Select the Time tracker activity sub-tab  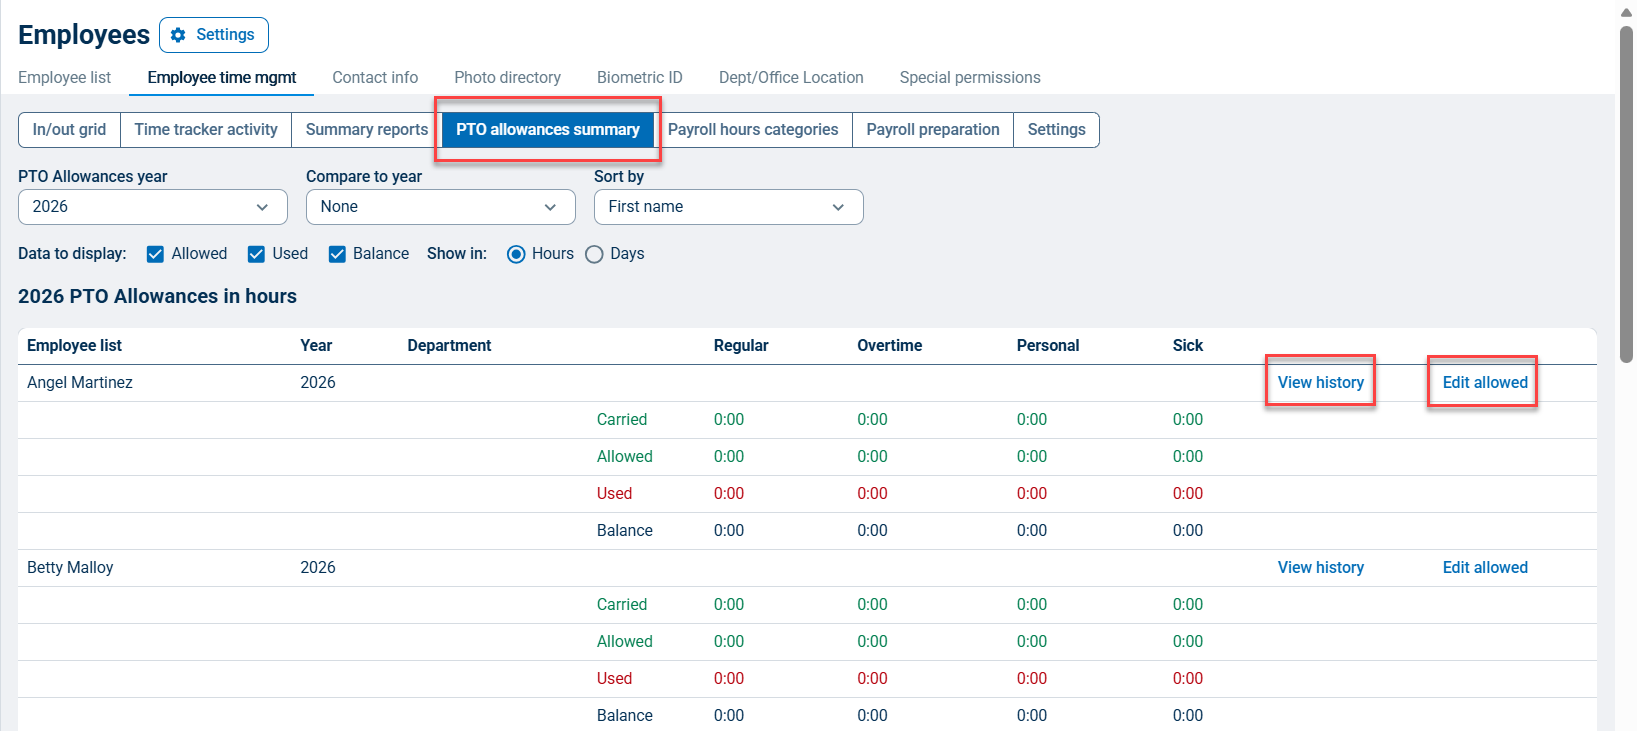pyautogui.click(x=206, y=130)
